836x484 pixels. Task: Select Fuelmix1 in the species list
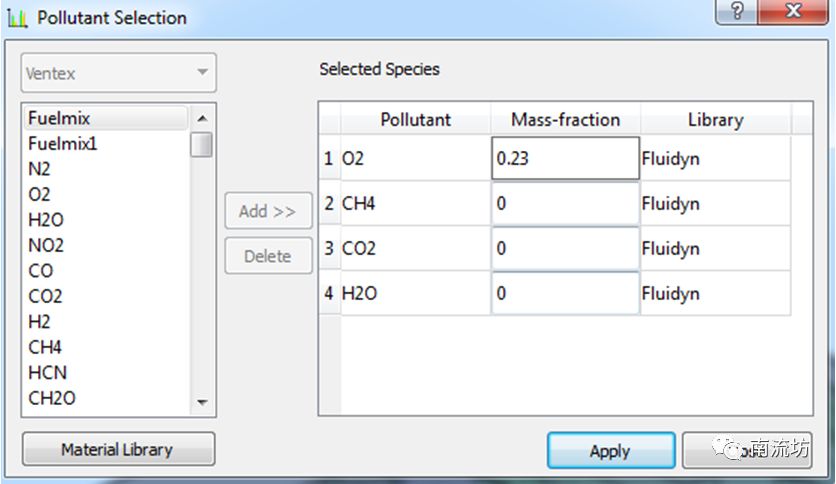point(63,143)
